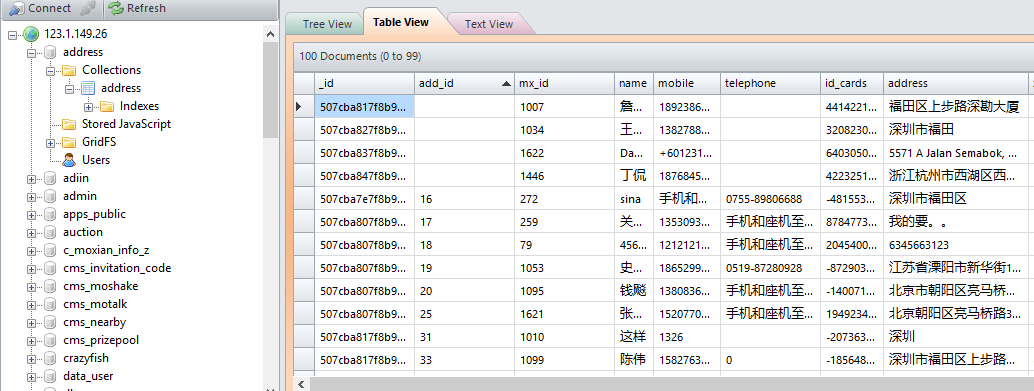Click the cms_moshake database icon
1034x391 pixels.
(49, 287)
